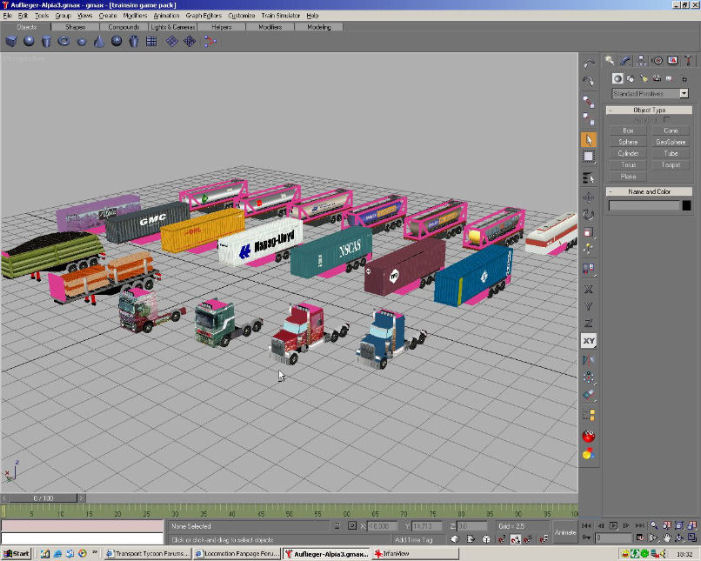
Task: Activate the Pan hand viewport control
Action: [x=667, y=538]
